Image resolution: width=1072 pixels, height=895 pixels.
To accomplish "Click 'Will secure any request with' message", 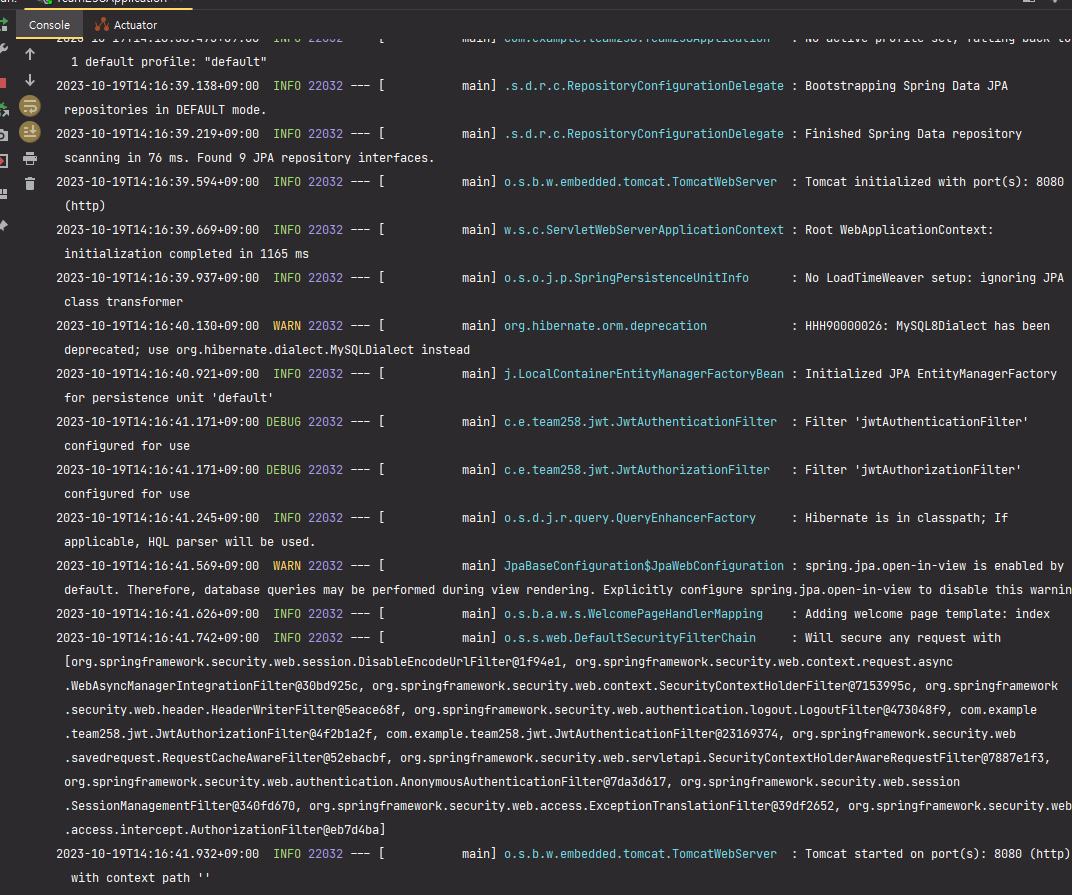I will (x=902, y=638).
